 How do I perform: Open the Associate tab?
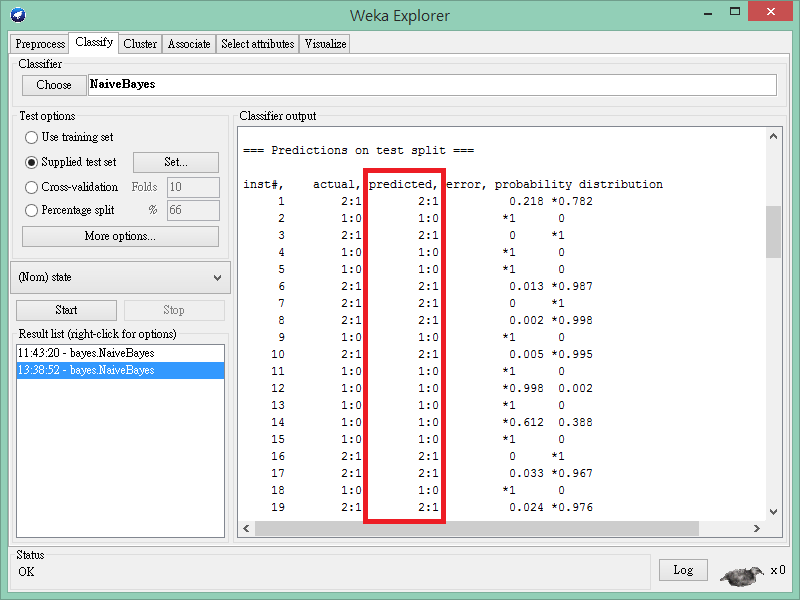click(x=189, y=44)
